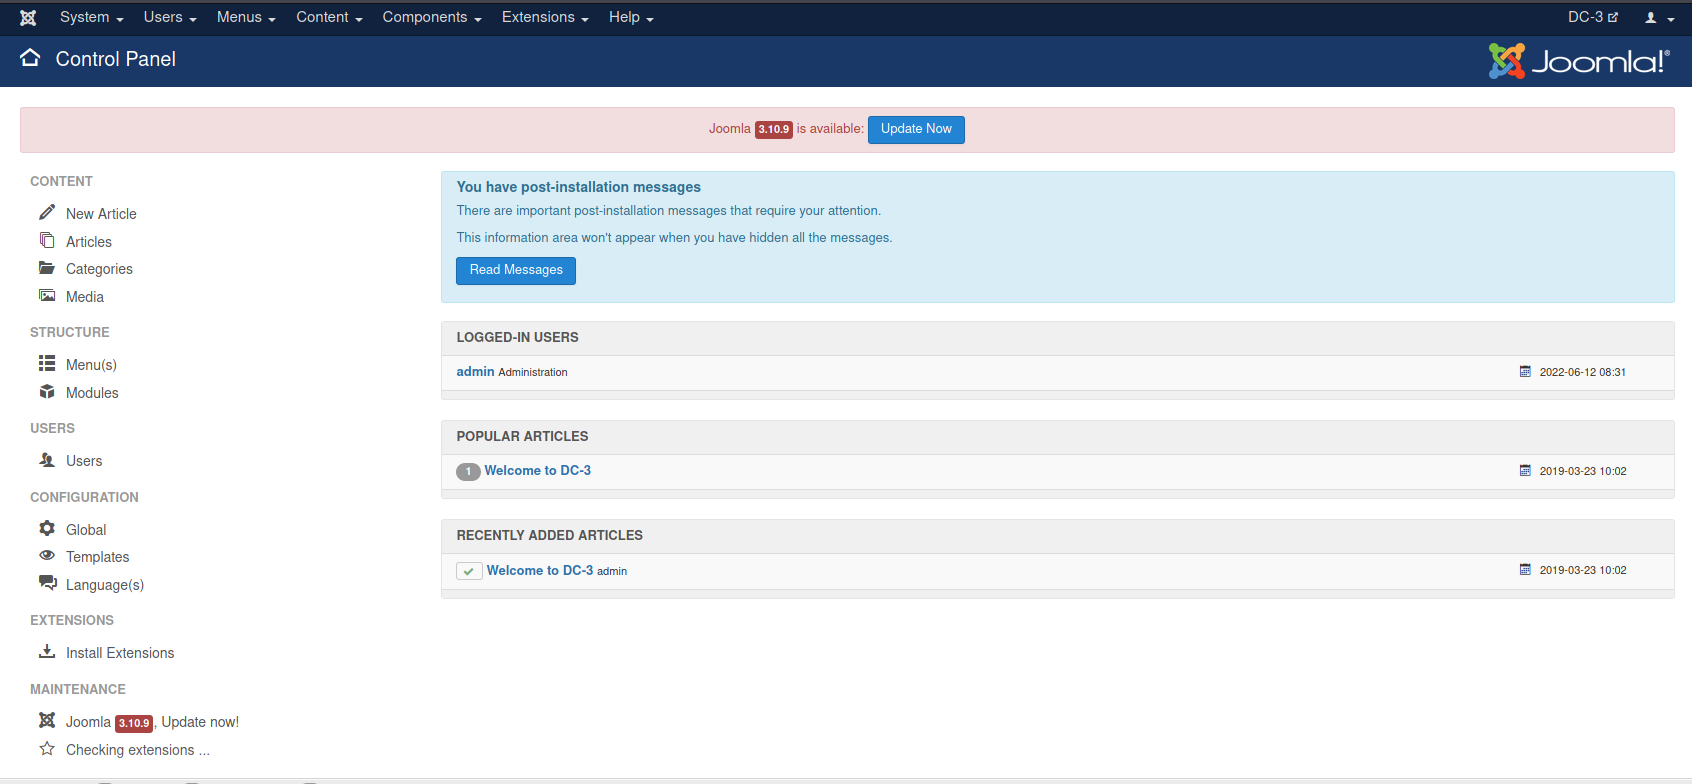This screenshot has width=1692, height=784.
Task: Click the Update Now button
Action: 916,129
